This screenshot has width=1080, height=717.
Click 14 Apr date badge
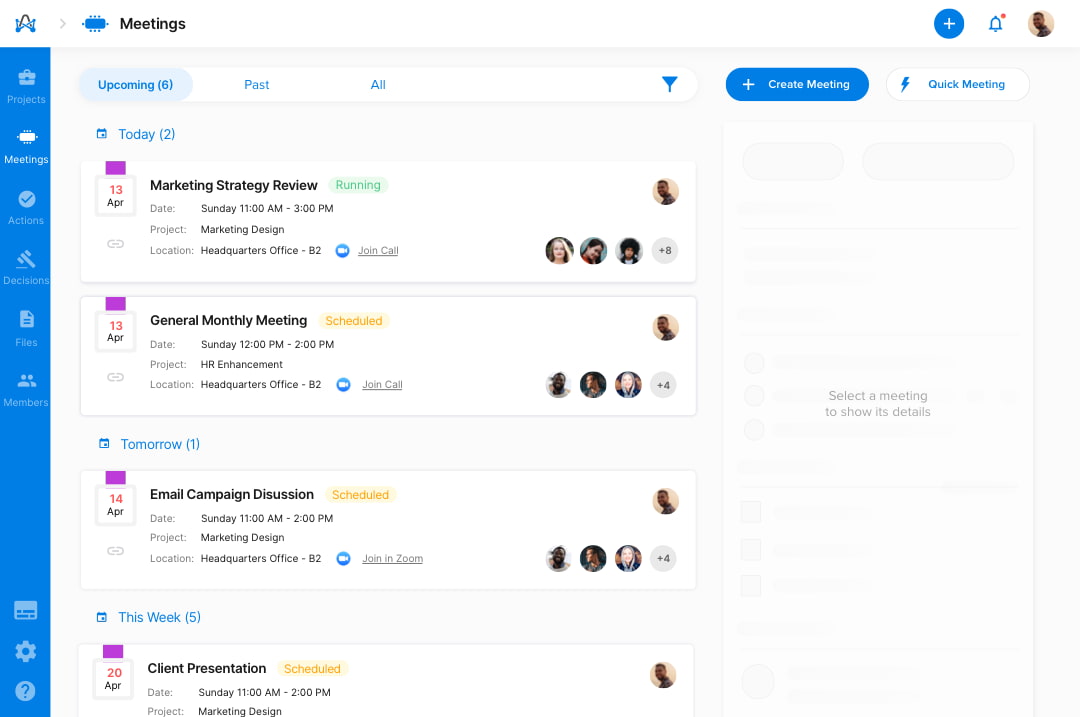(x=116, y=505)
